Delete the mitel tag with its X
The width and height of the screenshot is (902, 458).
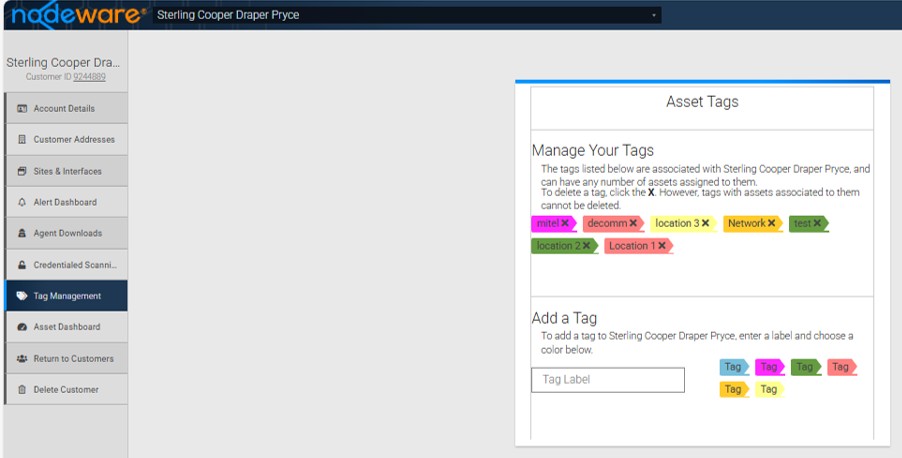click(x=565, y=223)
